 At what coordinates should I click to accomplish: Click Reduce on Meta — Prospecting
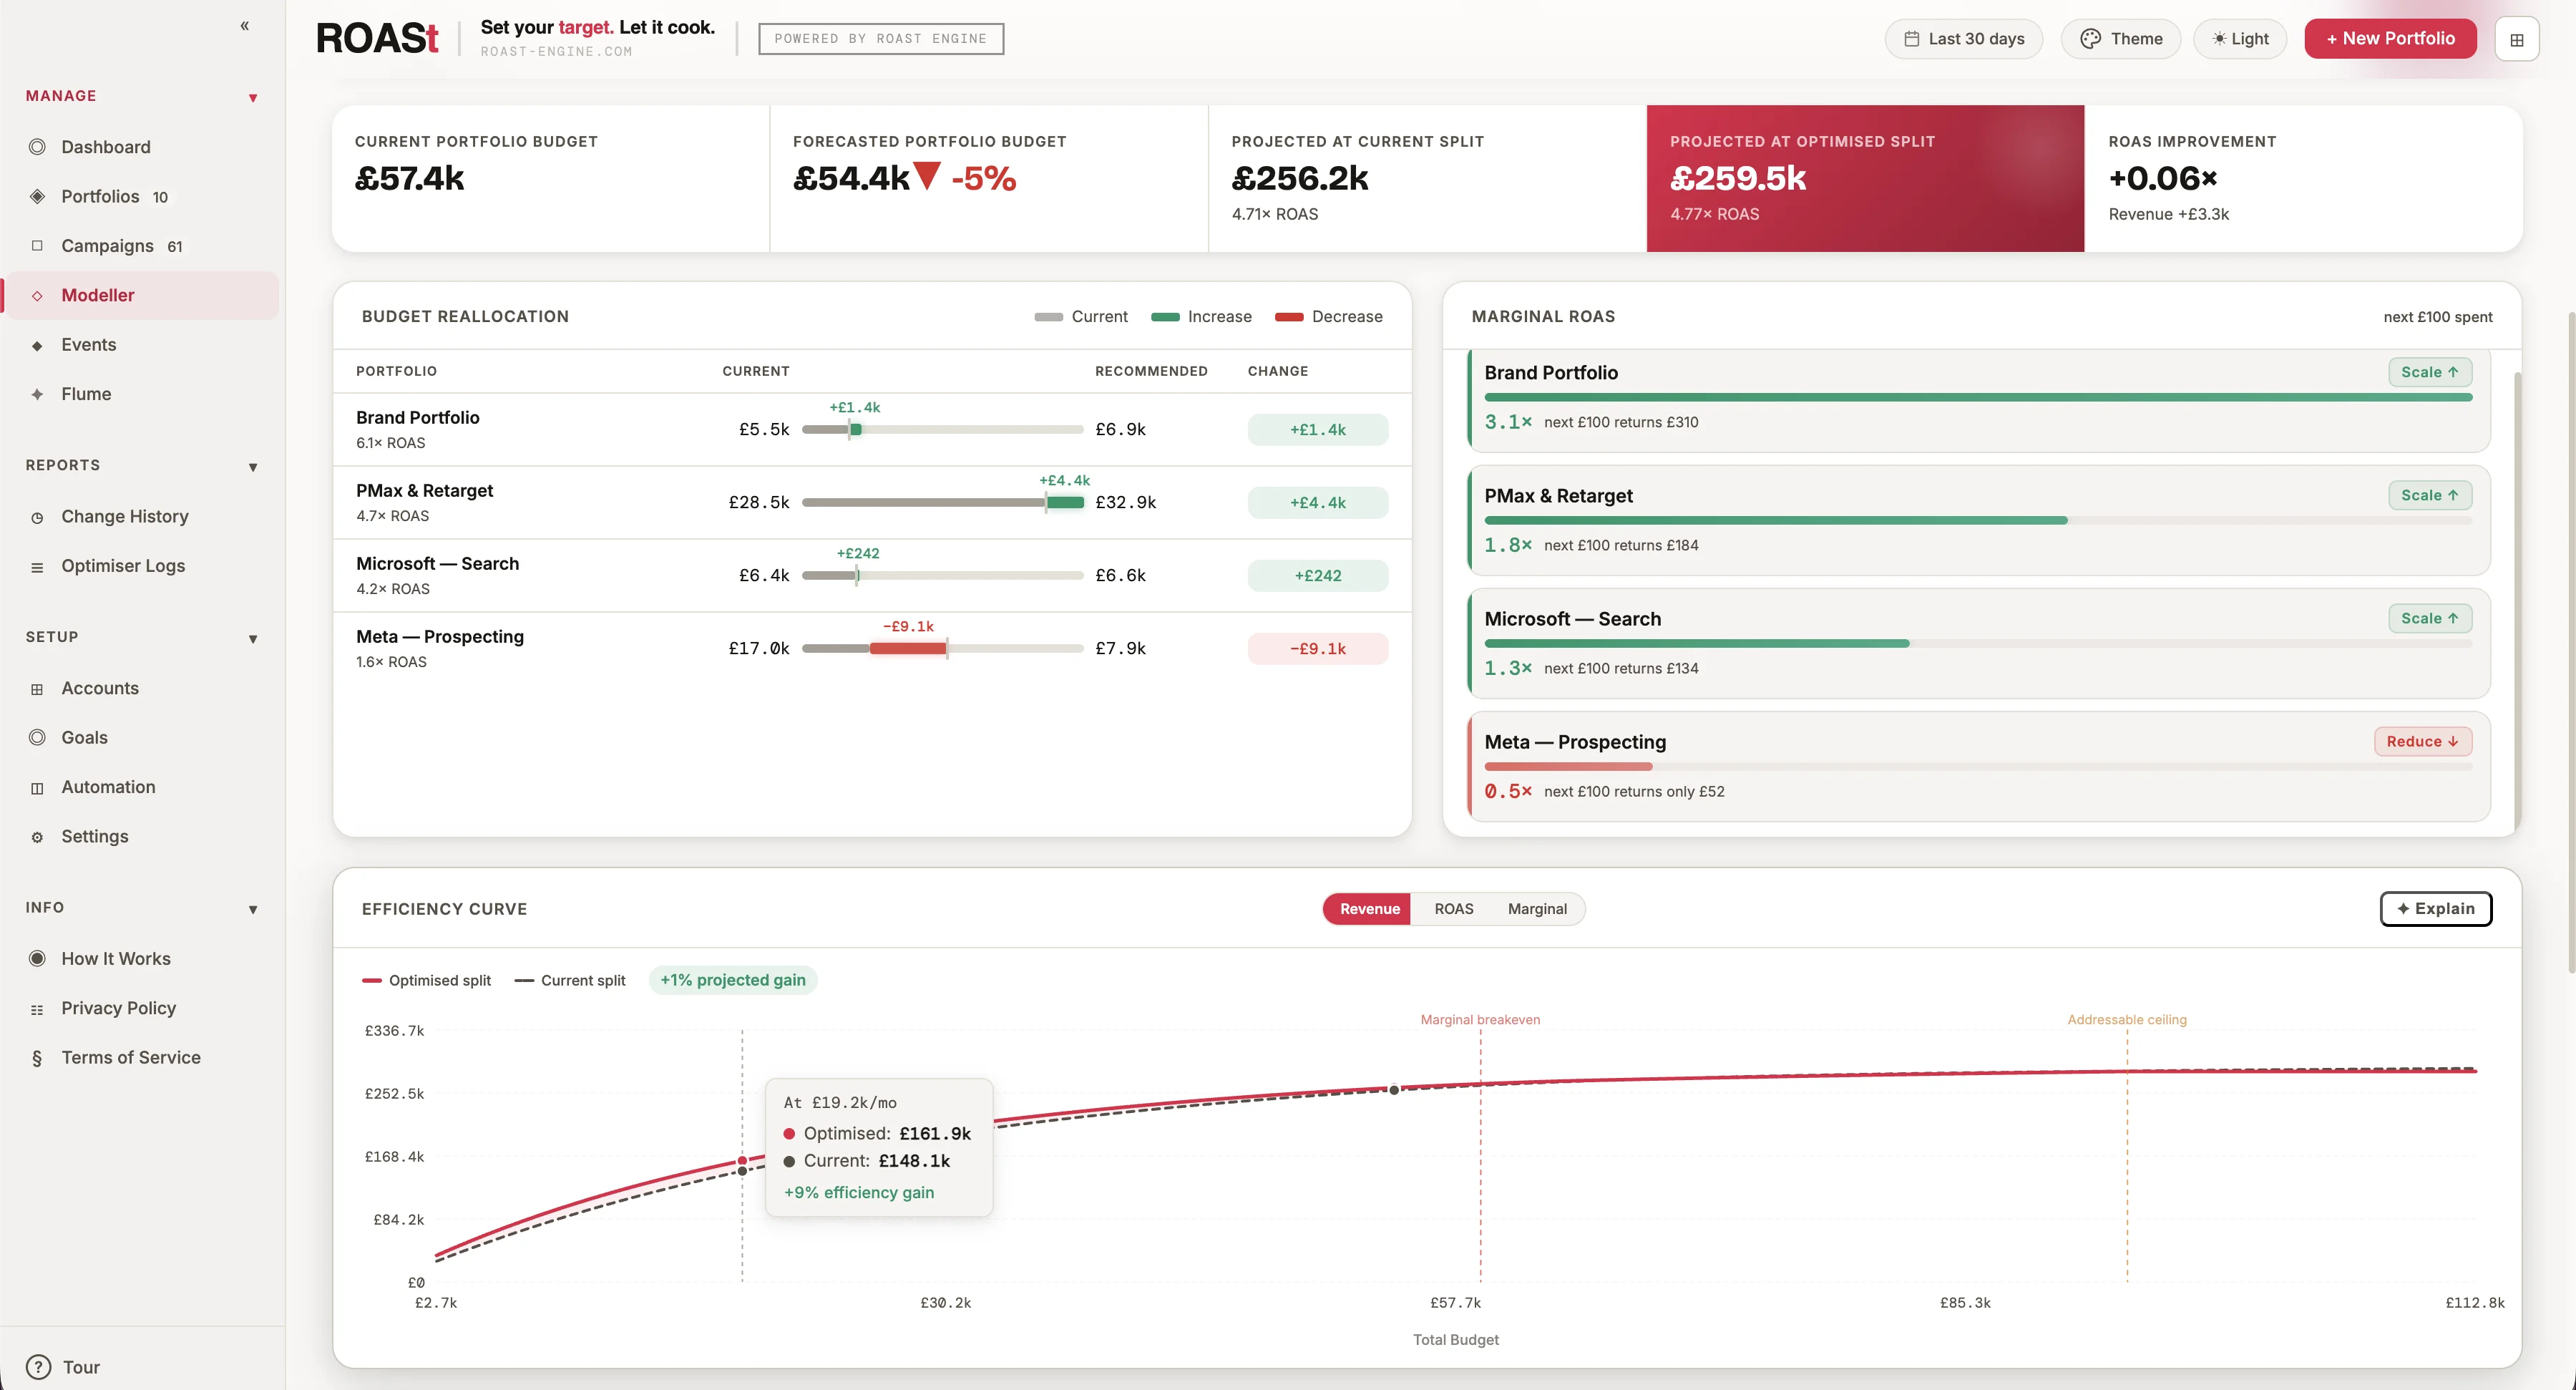(2422, 741)
